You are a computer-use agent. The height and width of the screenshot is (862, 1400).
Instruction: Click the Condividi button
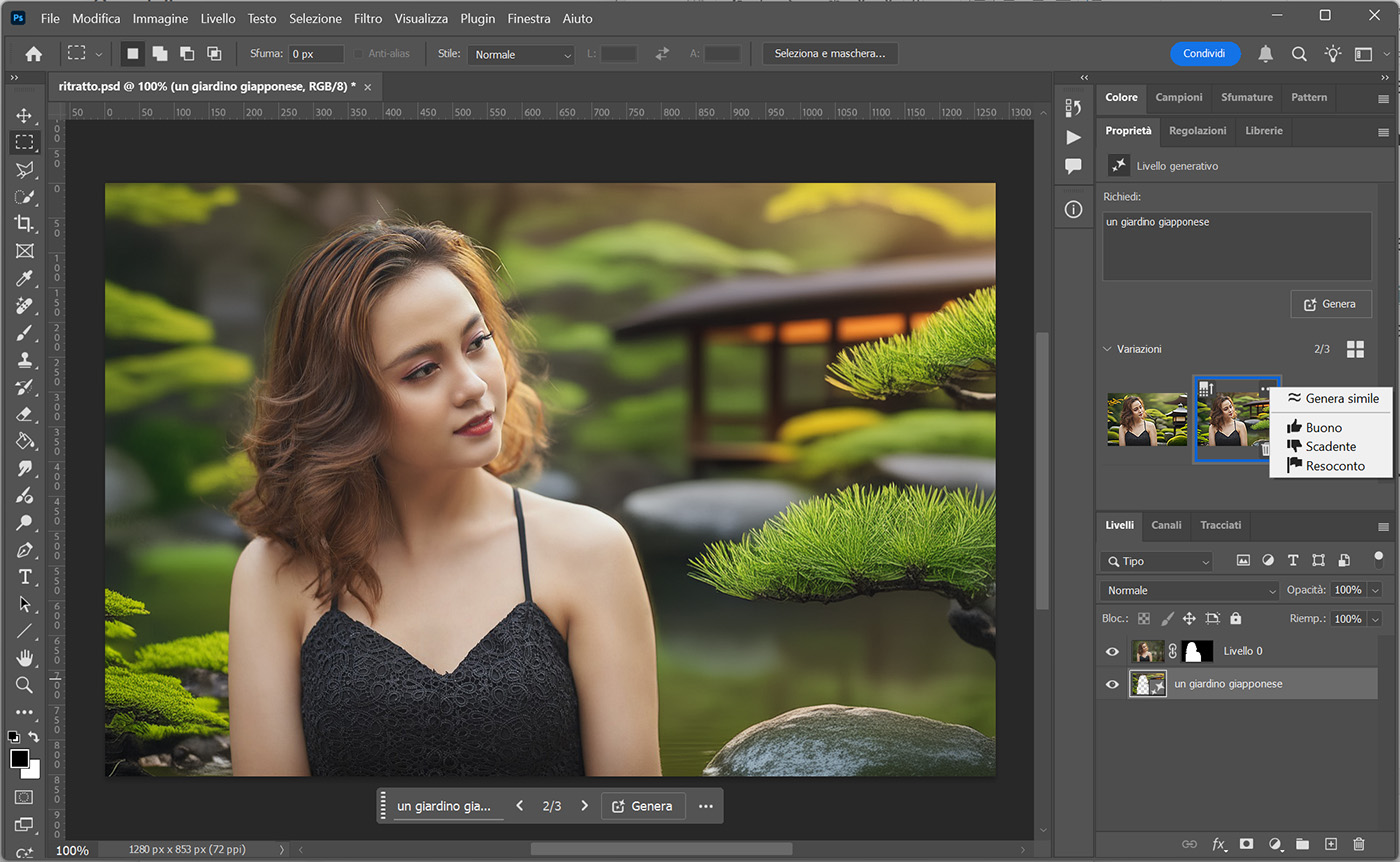[x=1204, y=54]
